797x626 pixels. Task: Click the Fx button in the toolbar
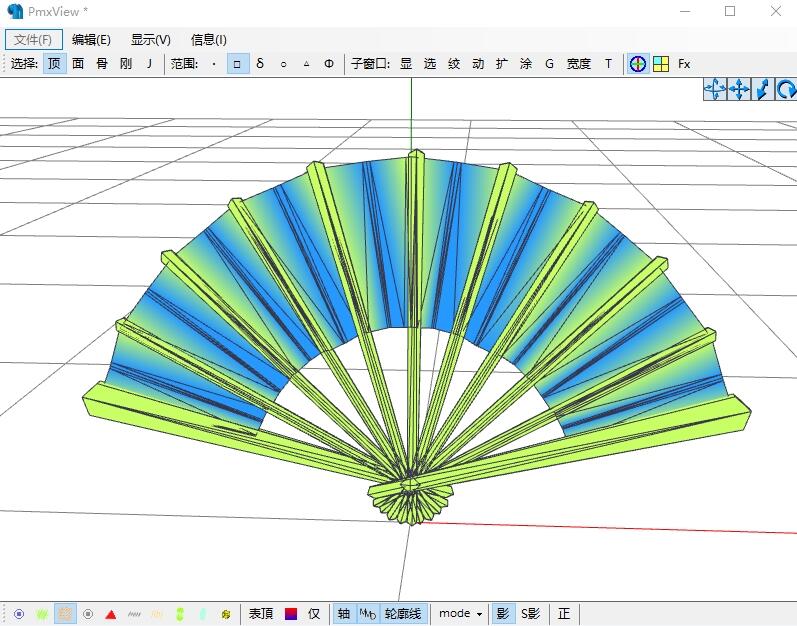684,64
